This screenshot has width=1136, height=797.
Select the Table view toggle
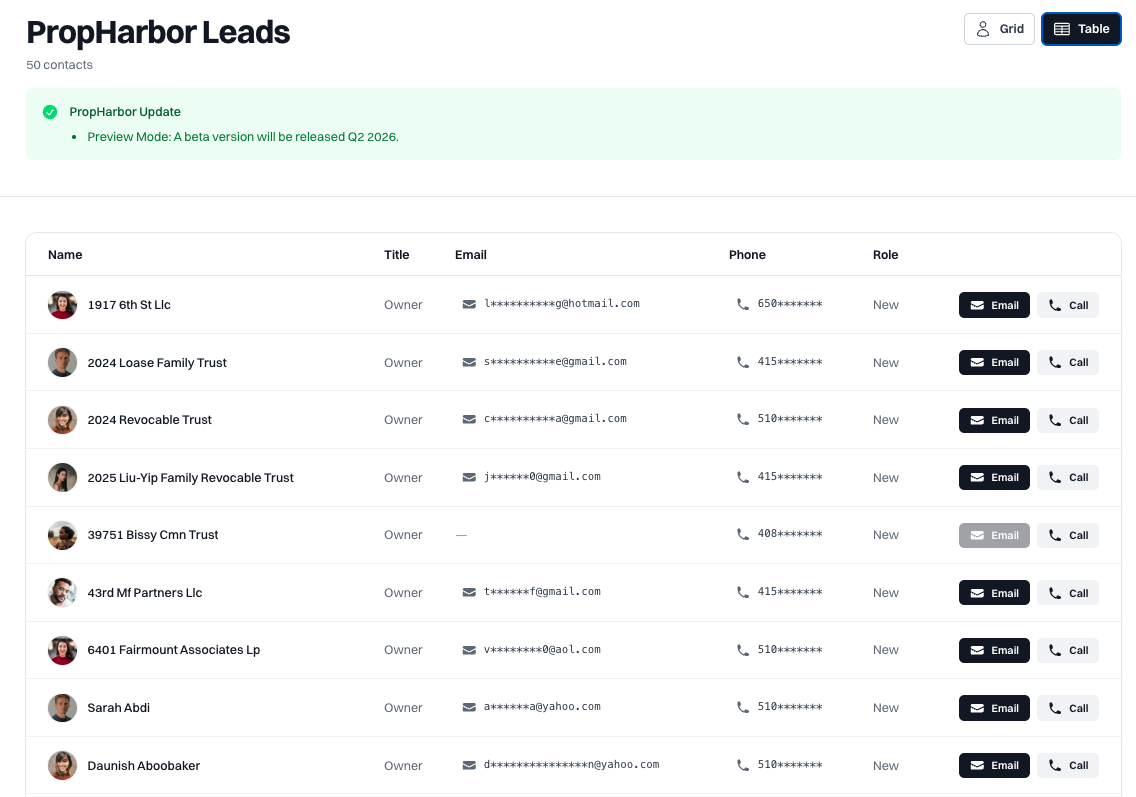1081,29
